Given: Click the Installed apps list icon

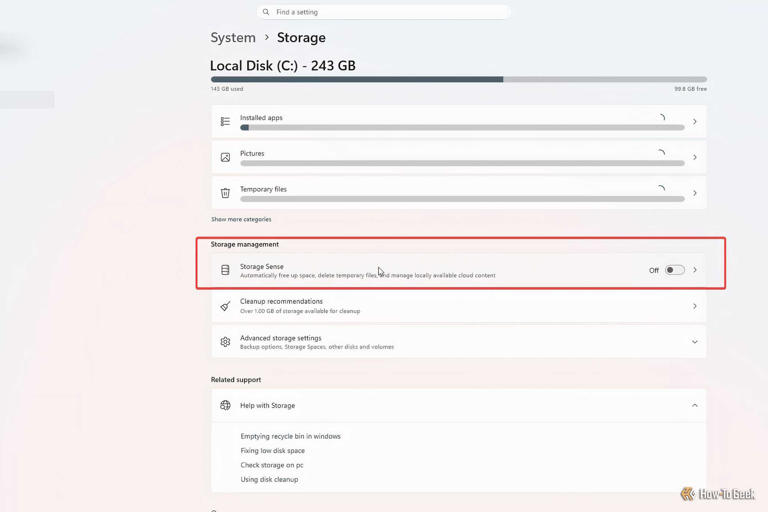Looking at the screenshot, I should tap(225, 122).
